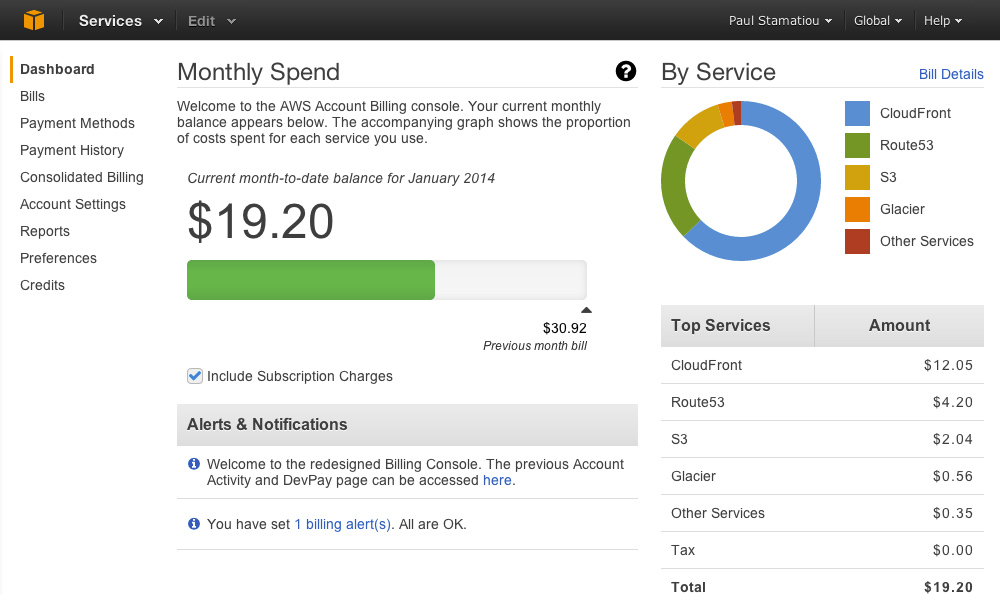Go to Account Settings
Viewport: 1000px width, 595px height.
coord(73,204)
